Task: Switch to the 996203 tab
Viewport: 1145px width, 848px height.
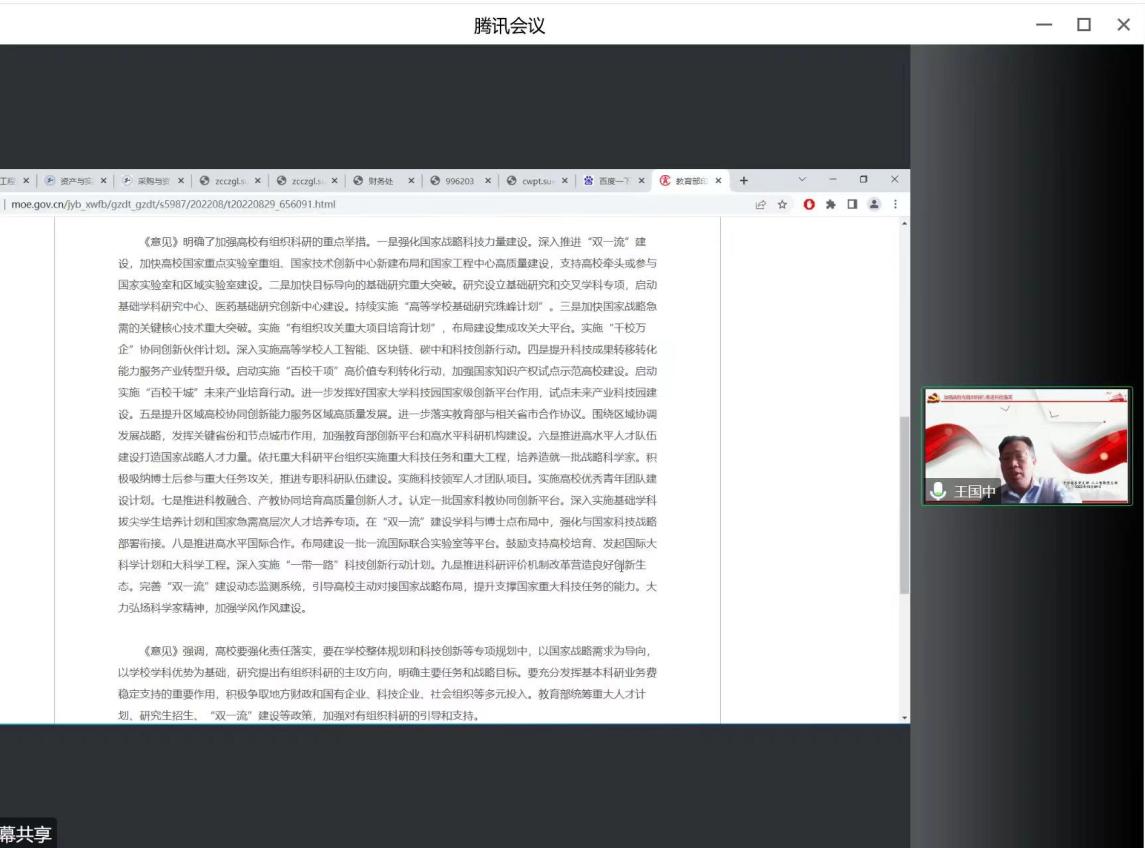Action: click(x=458, y=181)
